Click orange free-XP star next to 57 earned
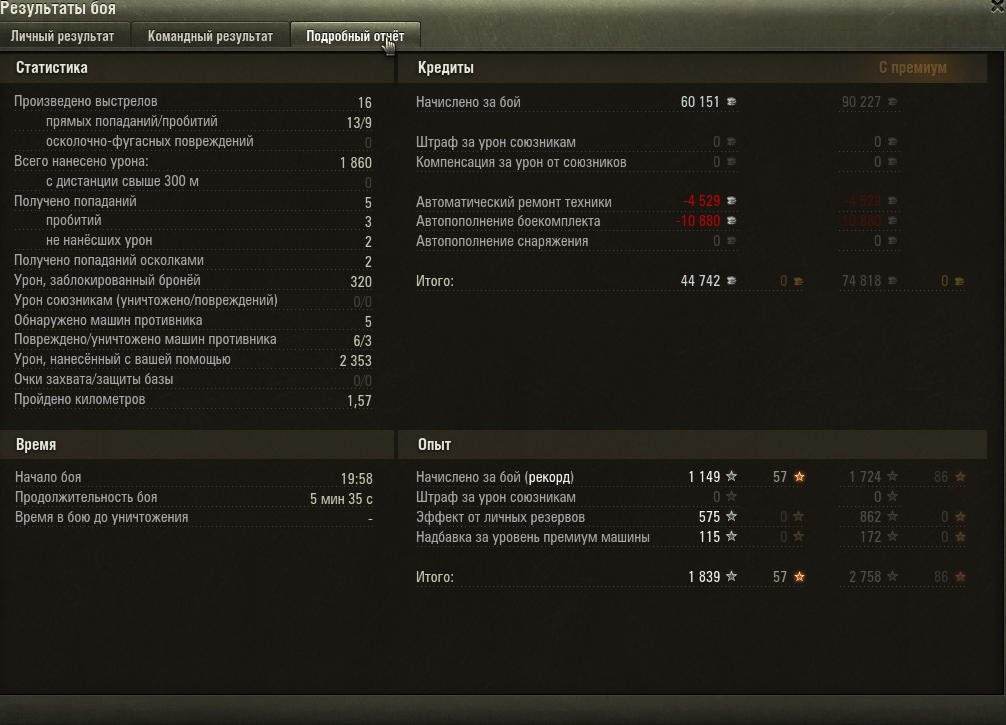This screenshot has width=1006, height=725. [799, 476]
